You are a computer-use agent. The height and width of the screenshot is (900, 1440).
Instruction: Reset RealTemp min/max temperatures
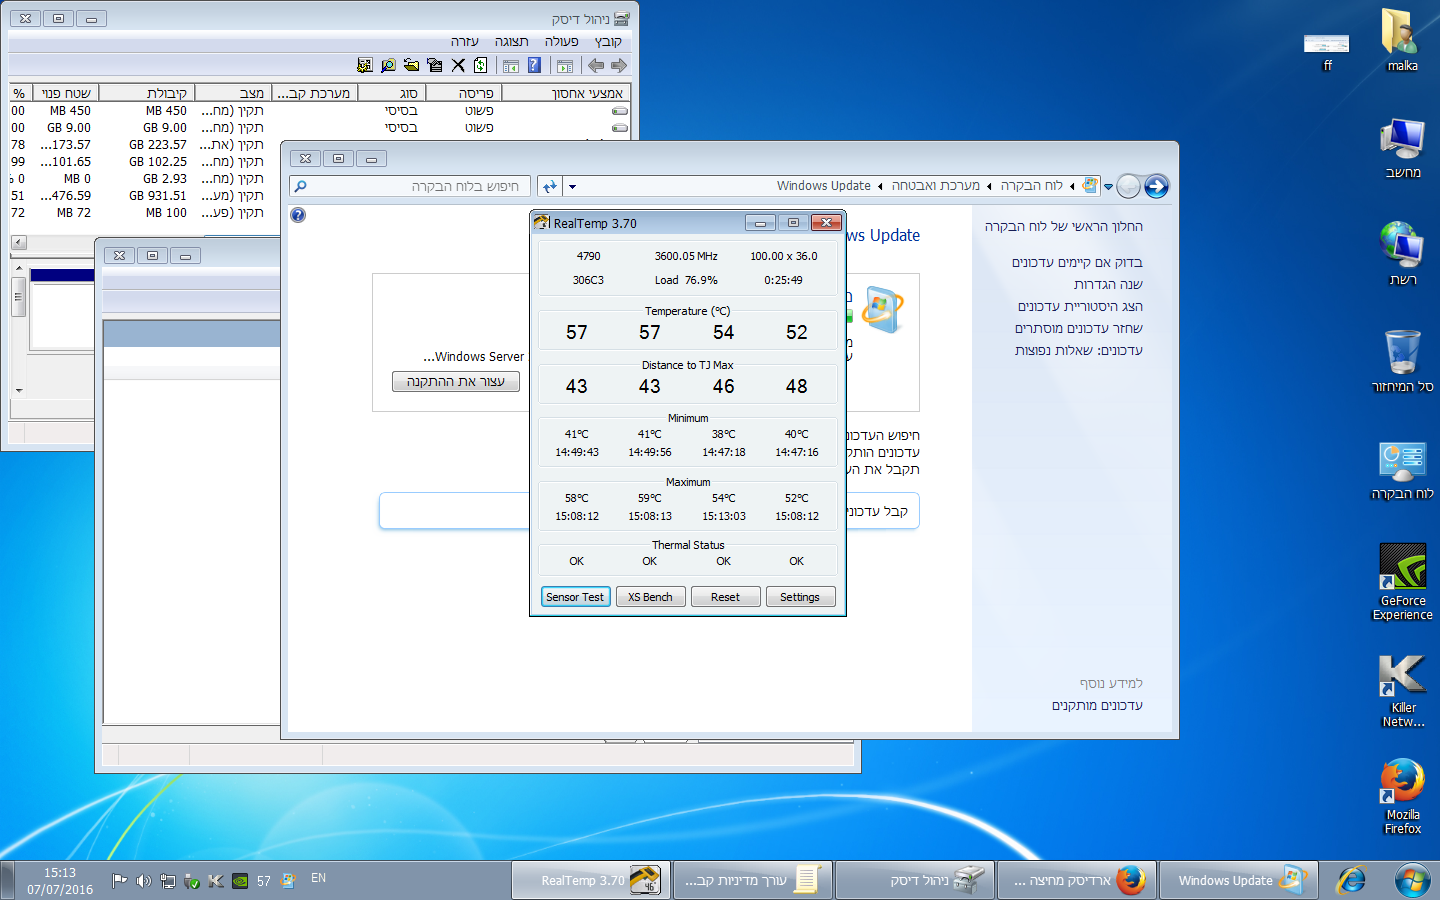tap(725, 597)
